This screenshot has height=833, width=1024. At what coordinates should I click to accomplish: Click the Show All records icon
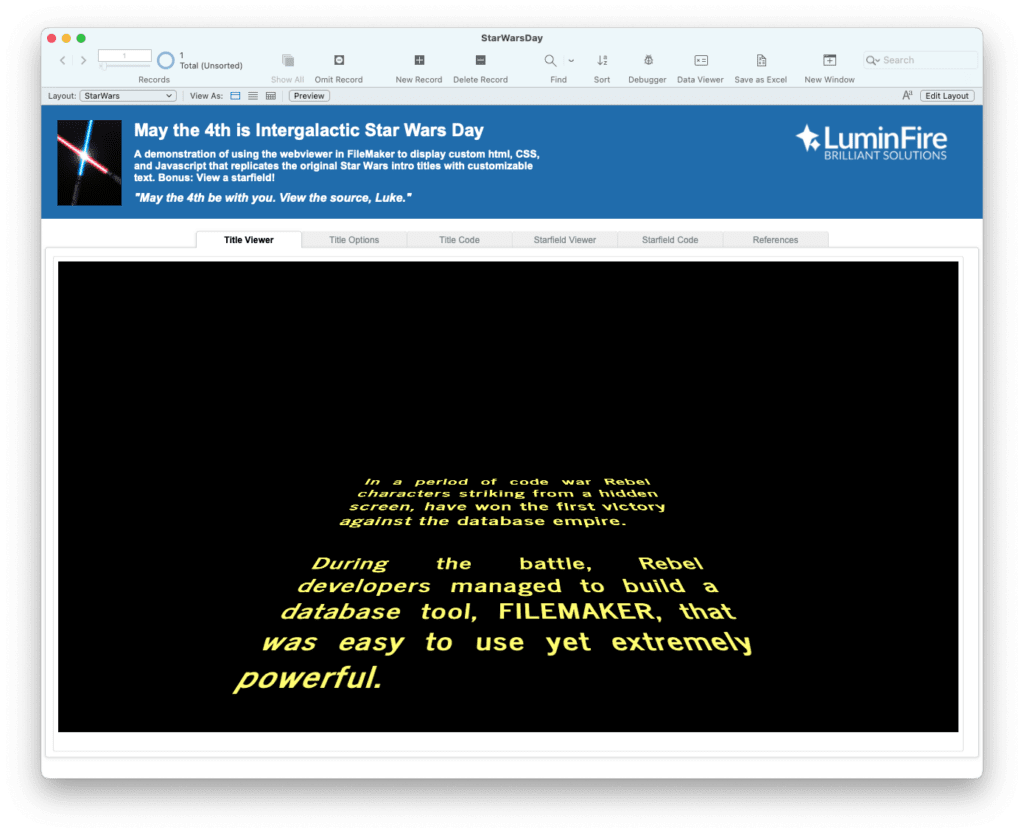coord(287,61)
